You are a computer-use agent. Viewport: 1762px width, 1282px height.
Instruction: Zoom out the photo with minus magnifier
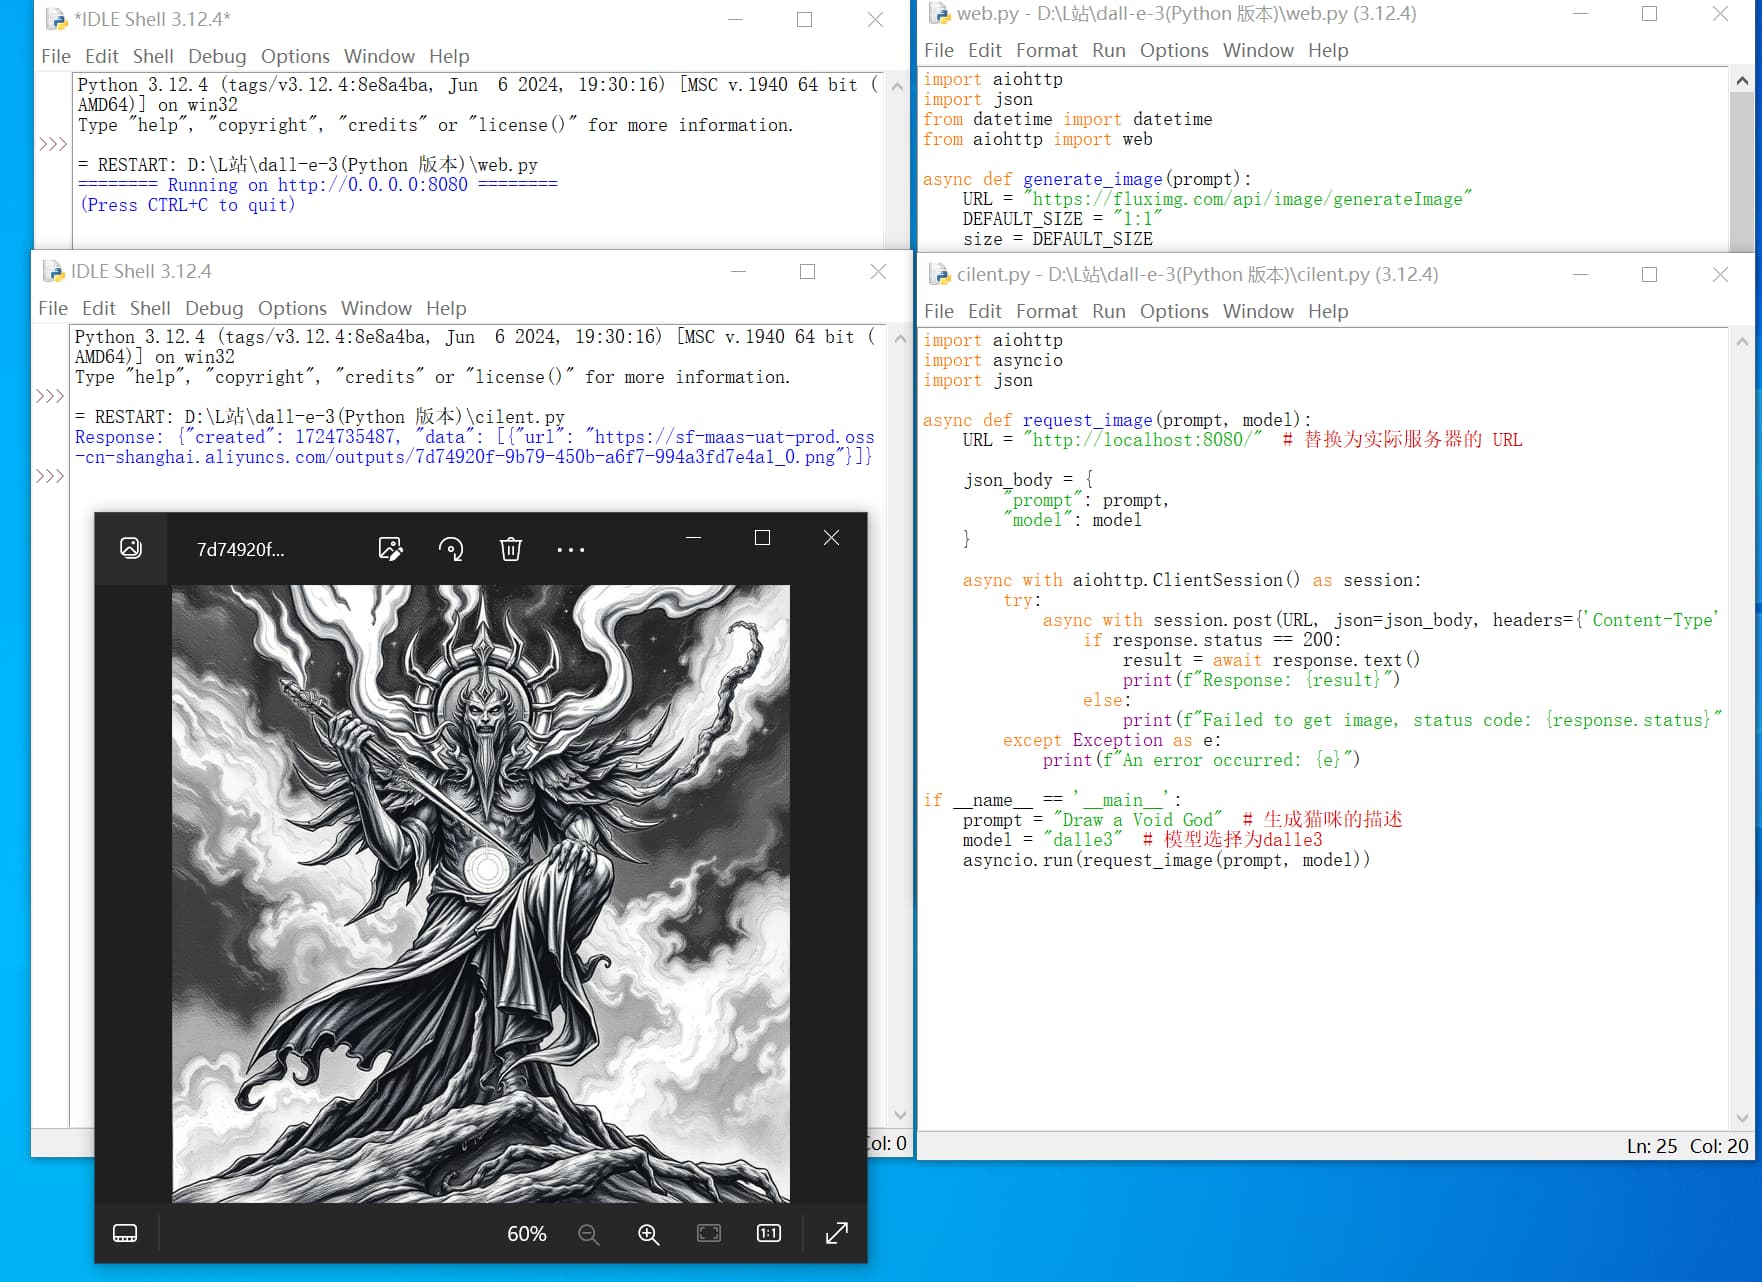pyautogui.click(x=589, y=1234)
